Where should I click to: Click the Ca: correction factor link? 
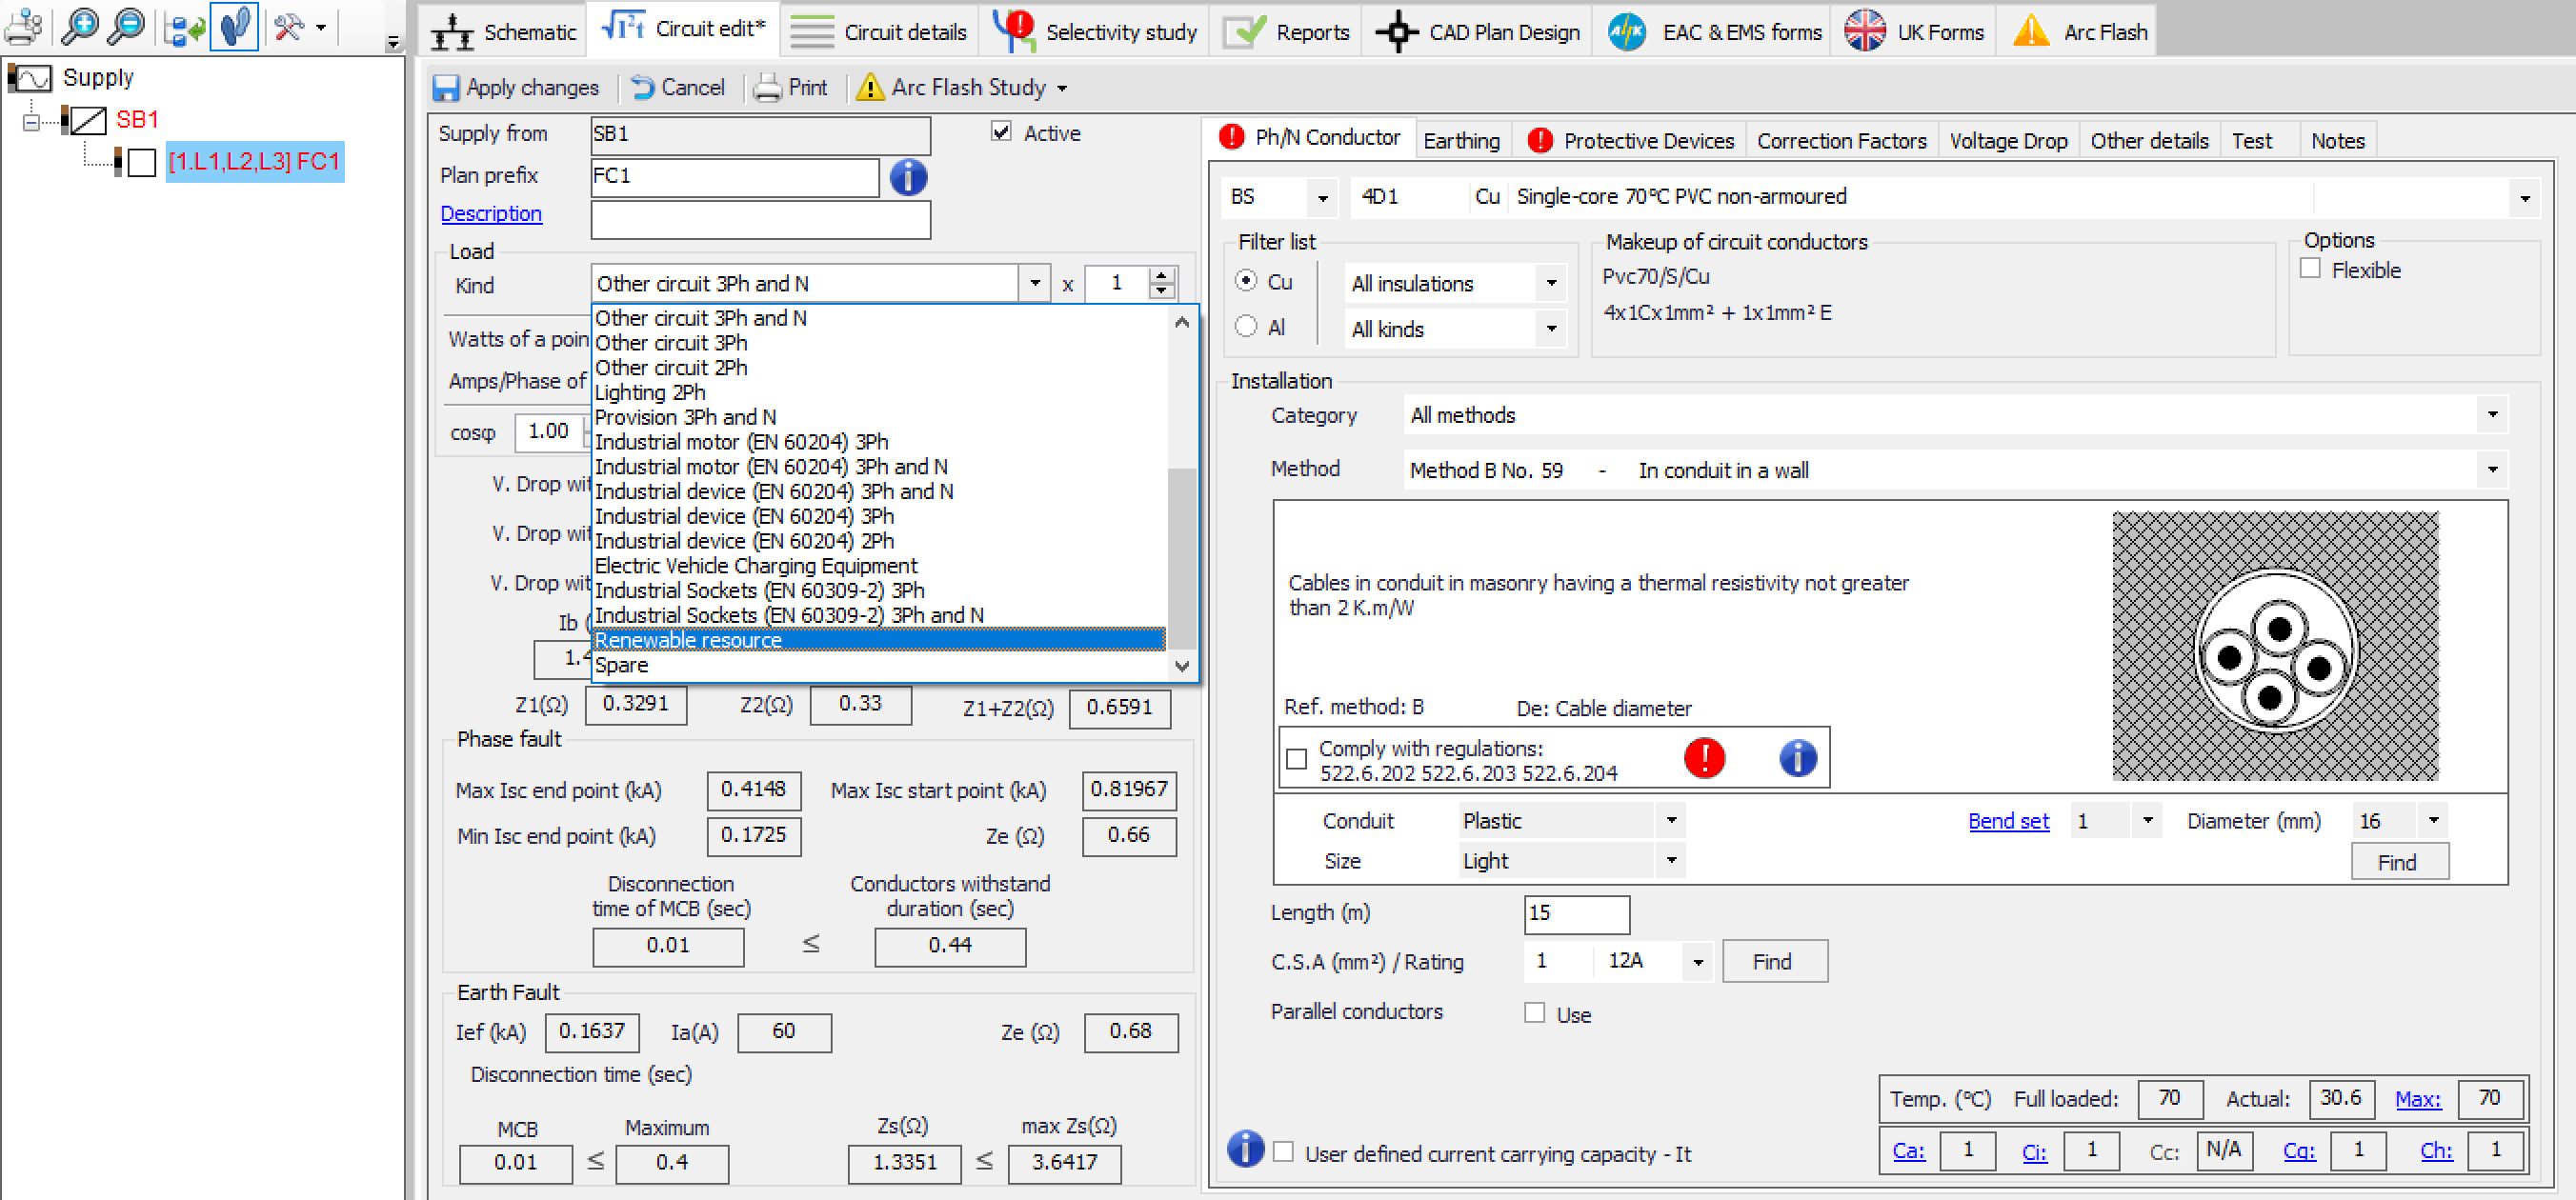(x=1907, y=1151)
